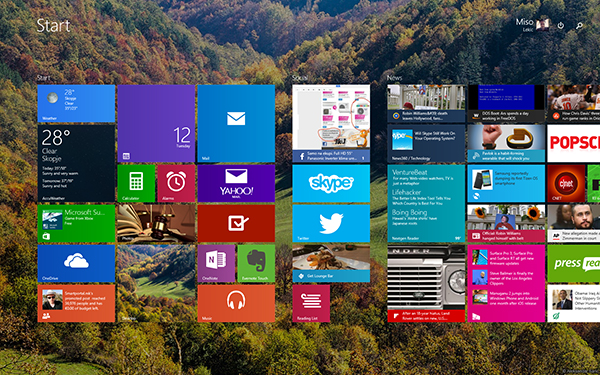This screenshot has width=600, height=375.
Task: Open the Miso user account picture
Action: 543,25
